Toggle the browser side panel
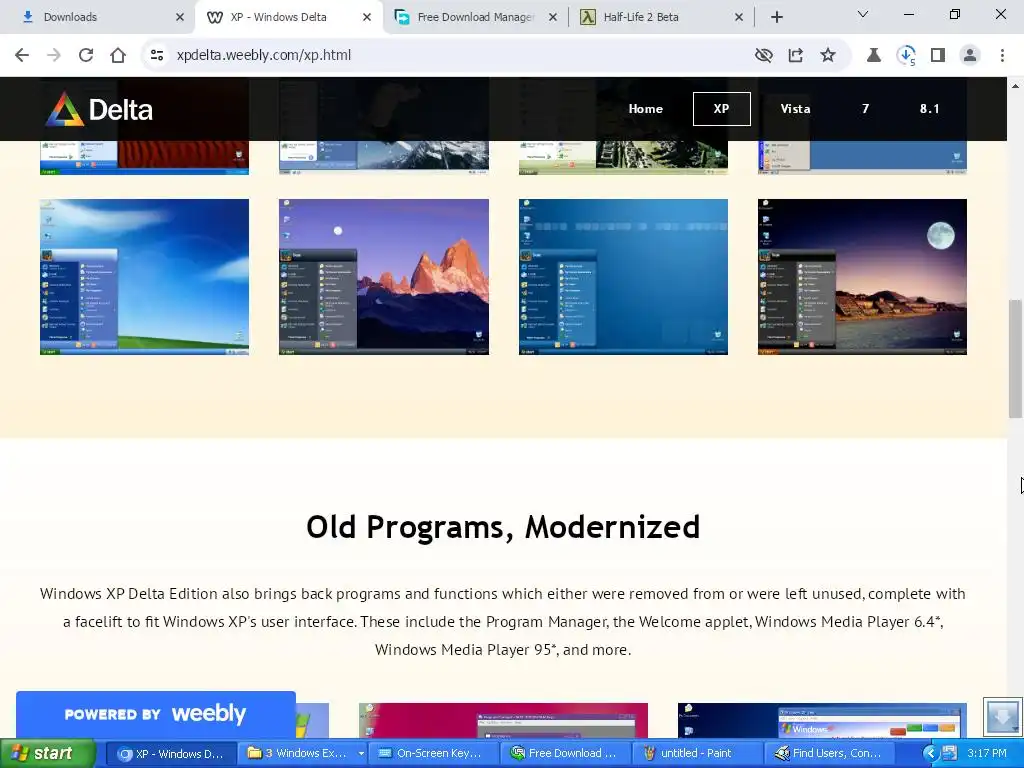 [938, 55]
